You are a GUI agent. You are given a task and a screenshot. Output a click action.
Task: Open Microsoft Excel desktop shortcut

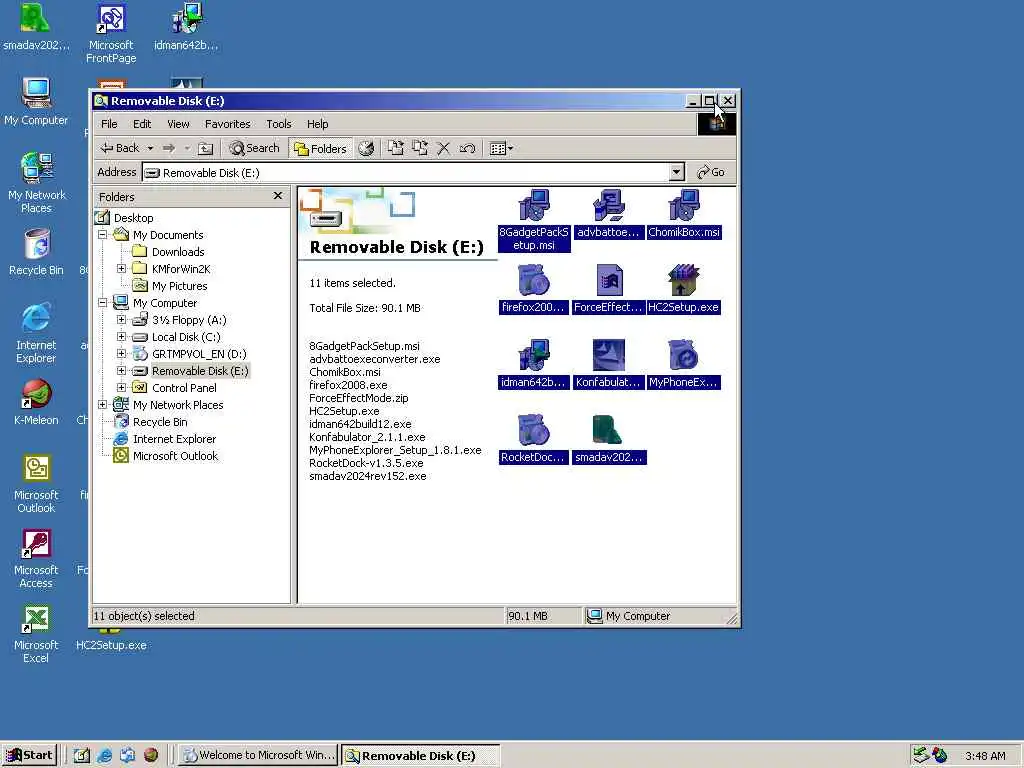(36, 634)
